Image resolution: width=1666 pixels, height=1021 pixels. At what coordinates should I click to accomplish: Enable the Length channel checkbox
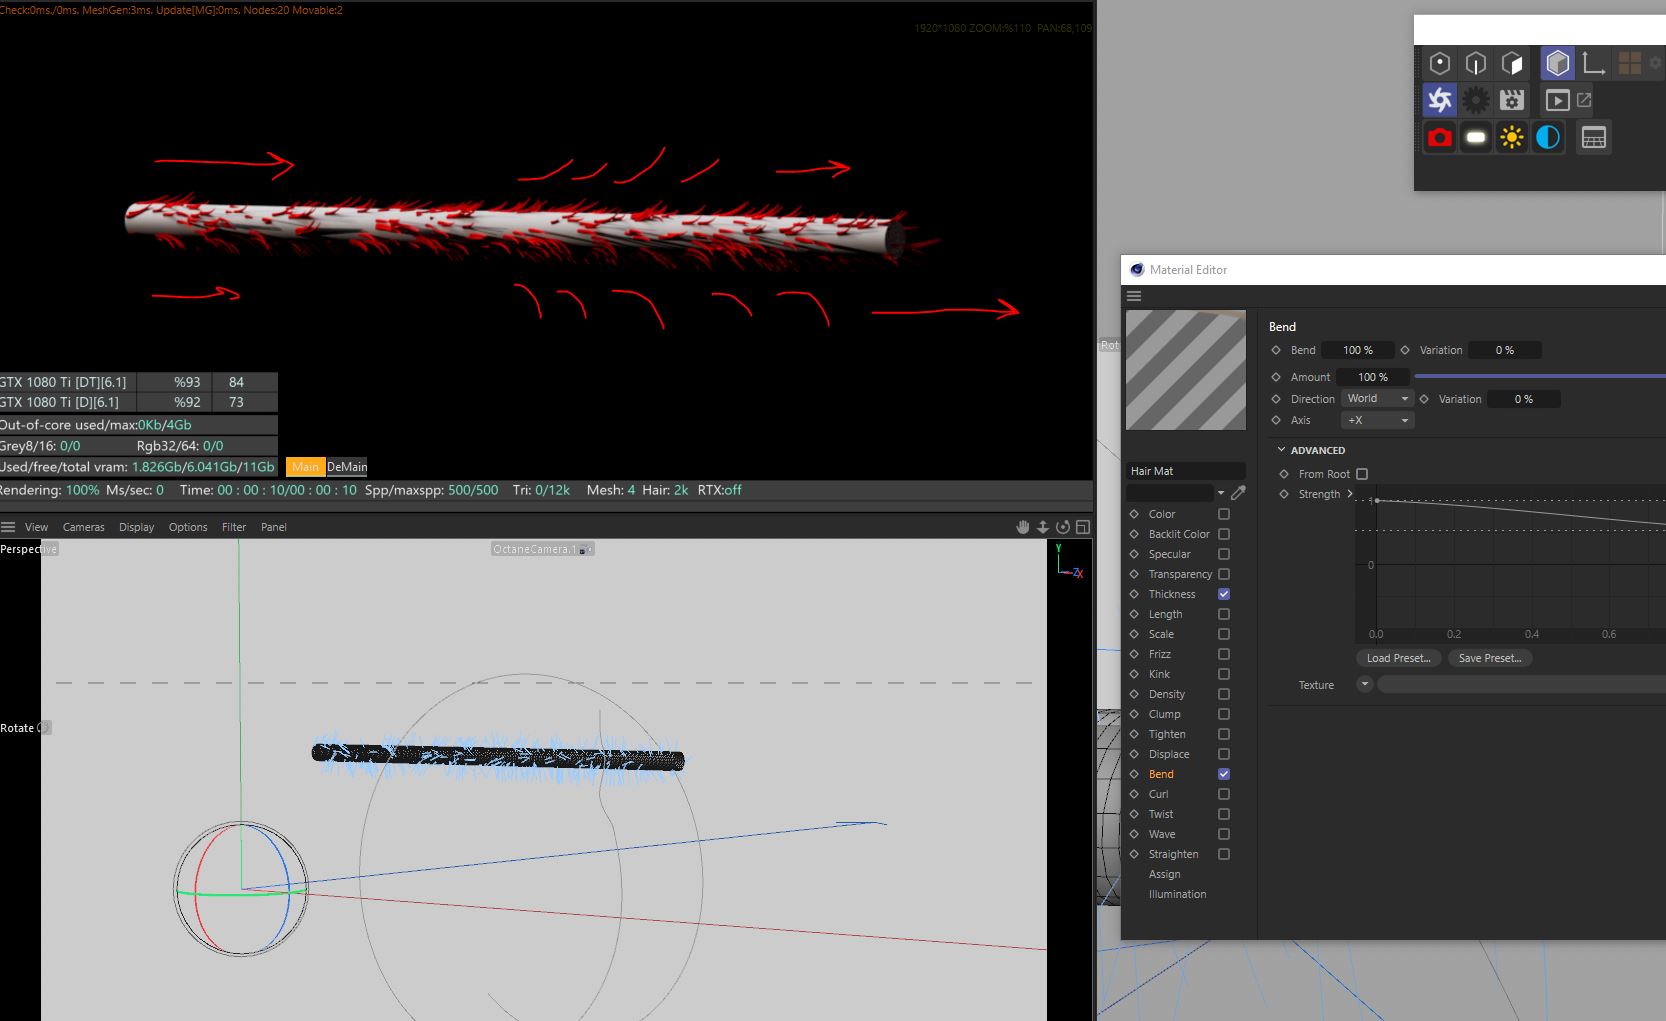coord(1224,614)
